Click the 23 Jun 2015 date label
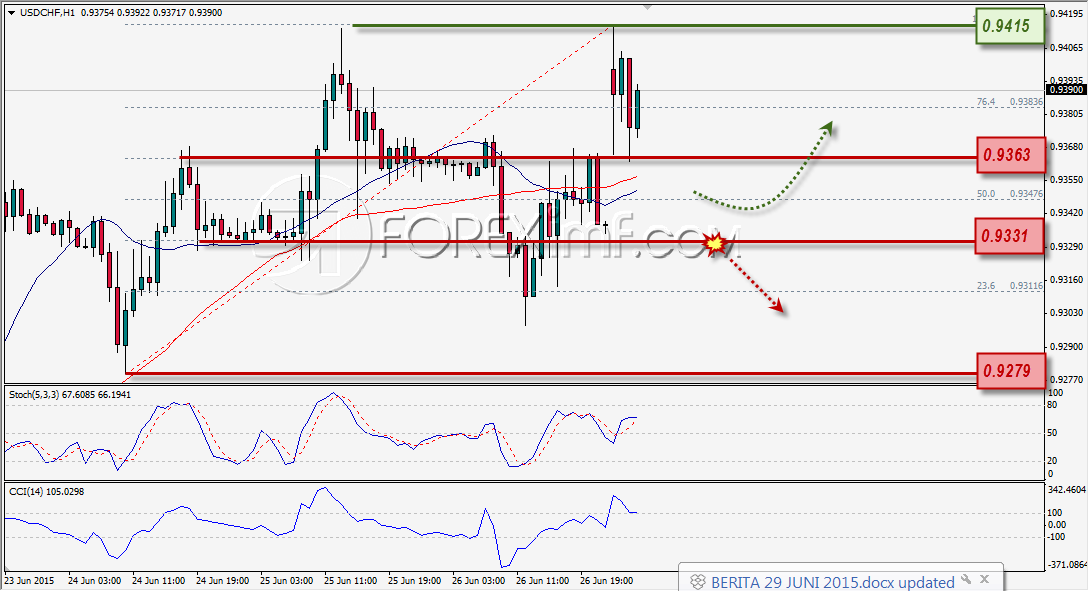1089x591 pixels. pyautogui.click(x=29, y=581)
